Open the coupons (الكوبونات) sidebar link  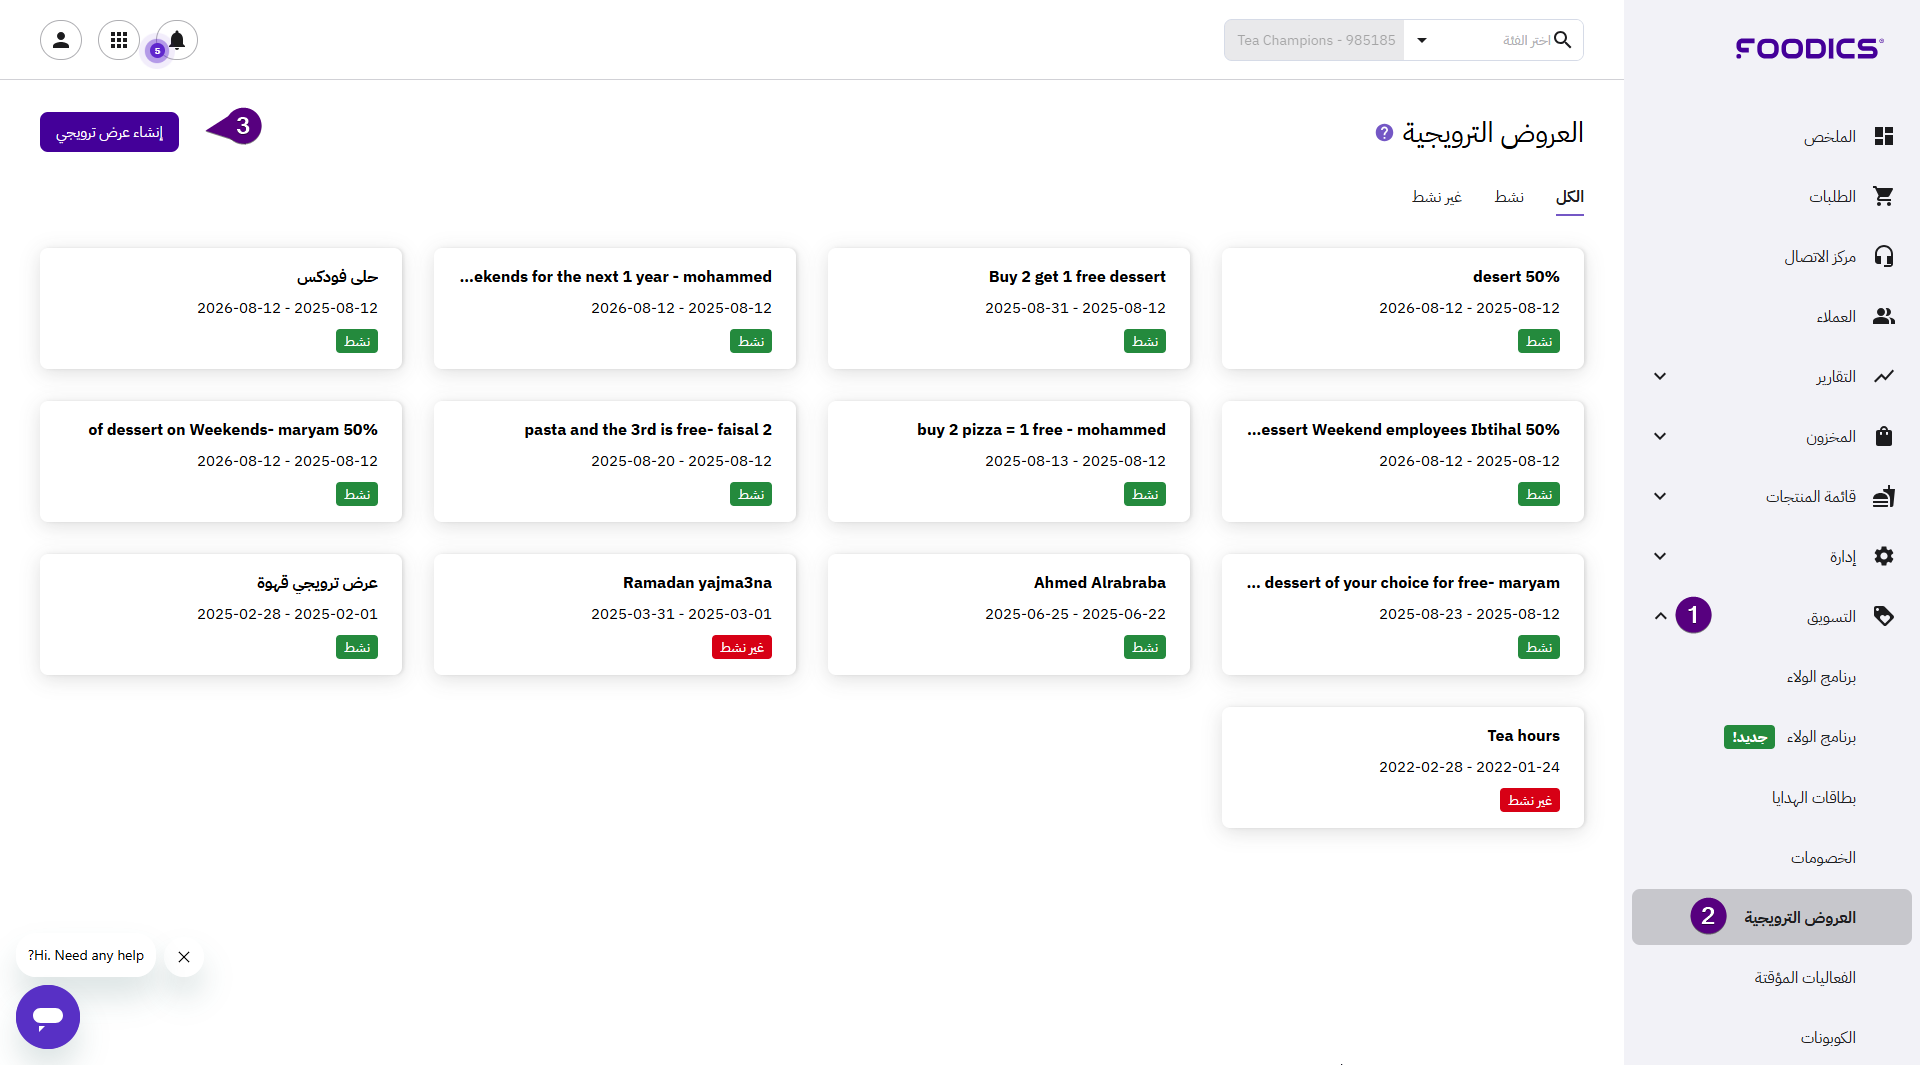coord(1827,1037)
